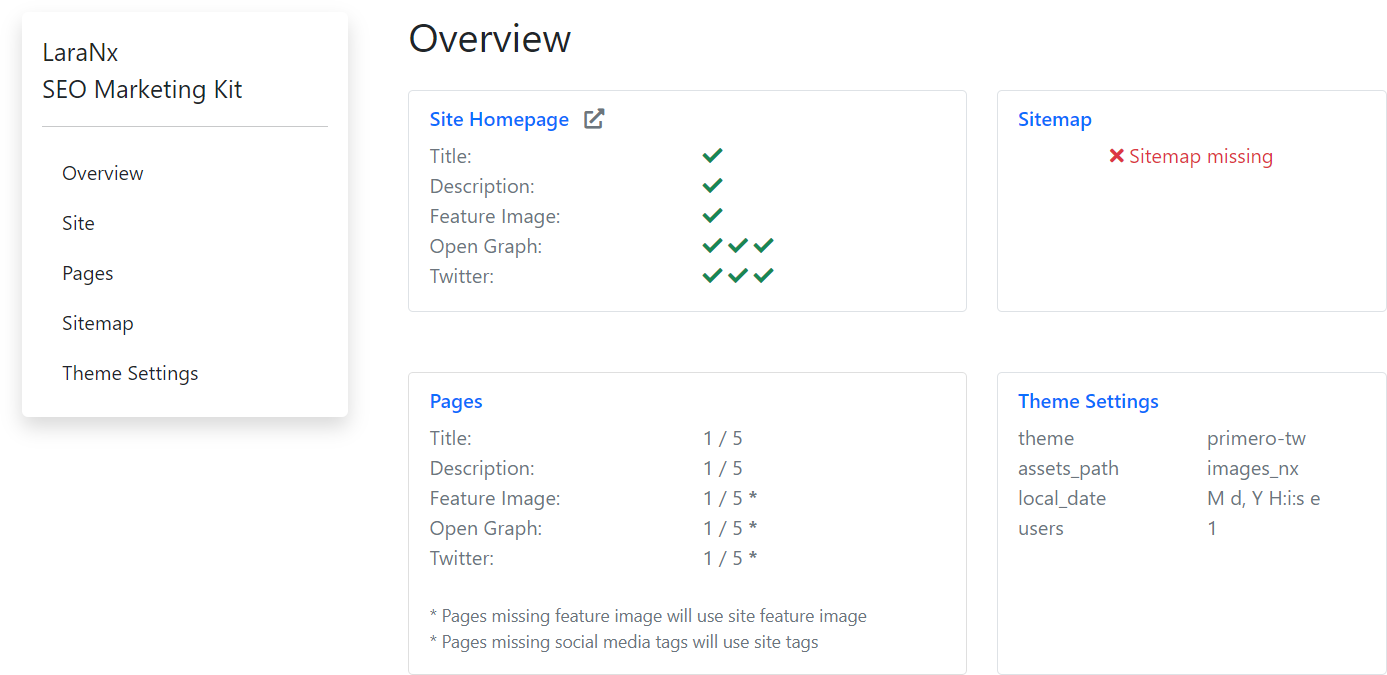
Task: Click the Description checkmark in Site Homepage card
Action: tap(712, 185)
